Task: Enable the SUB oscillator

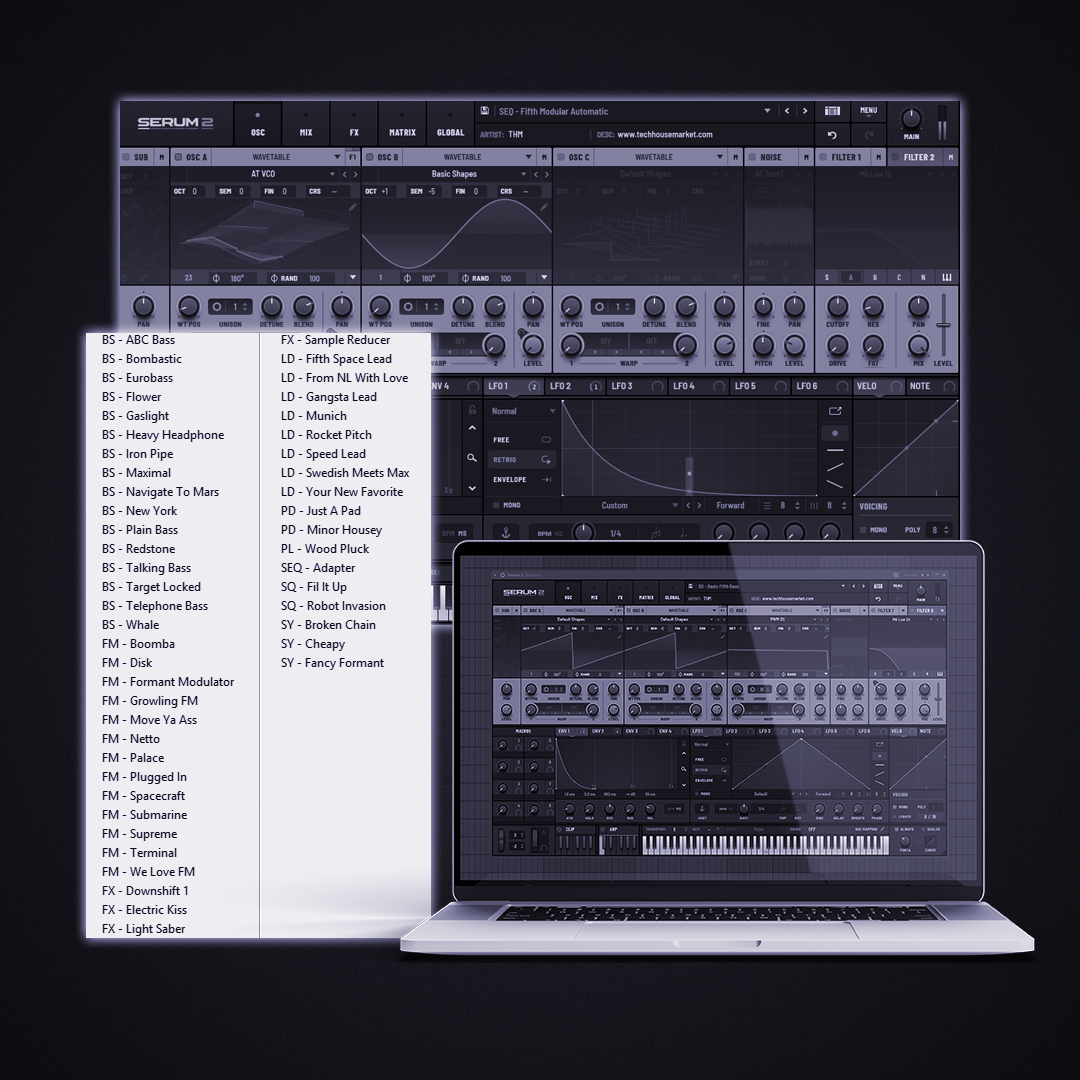Action: [126, 157]
